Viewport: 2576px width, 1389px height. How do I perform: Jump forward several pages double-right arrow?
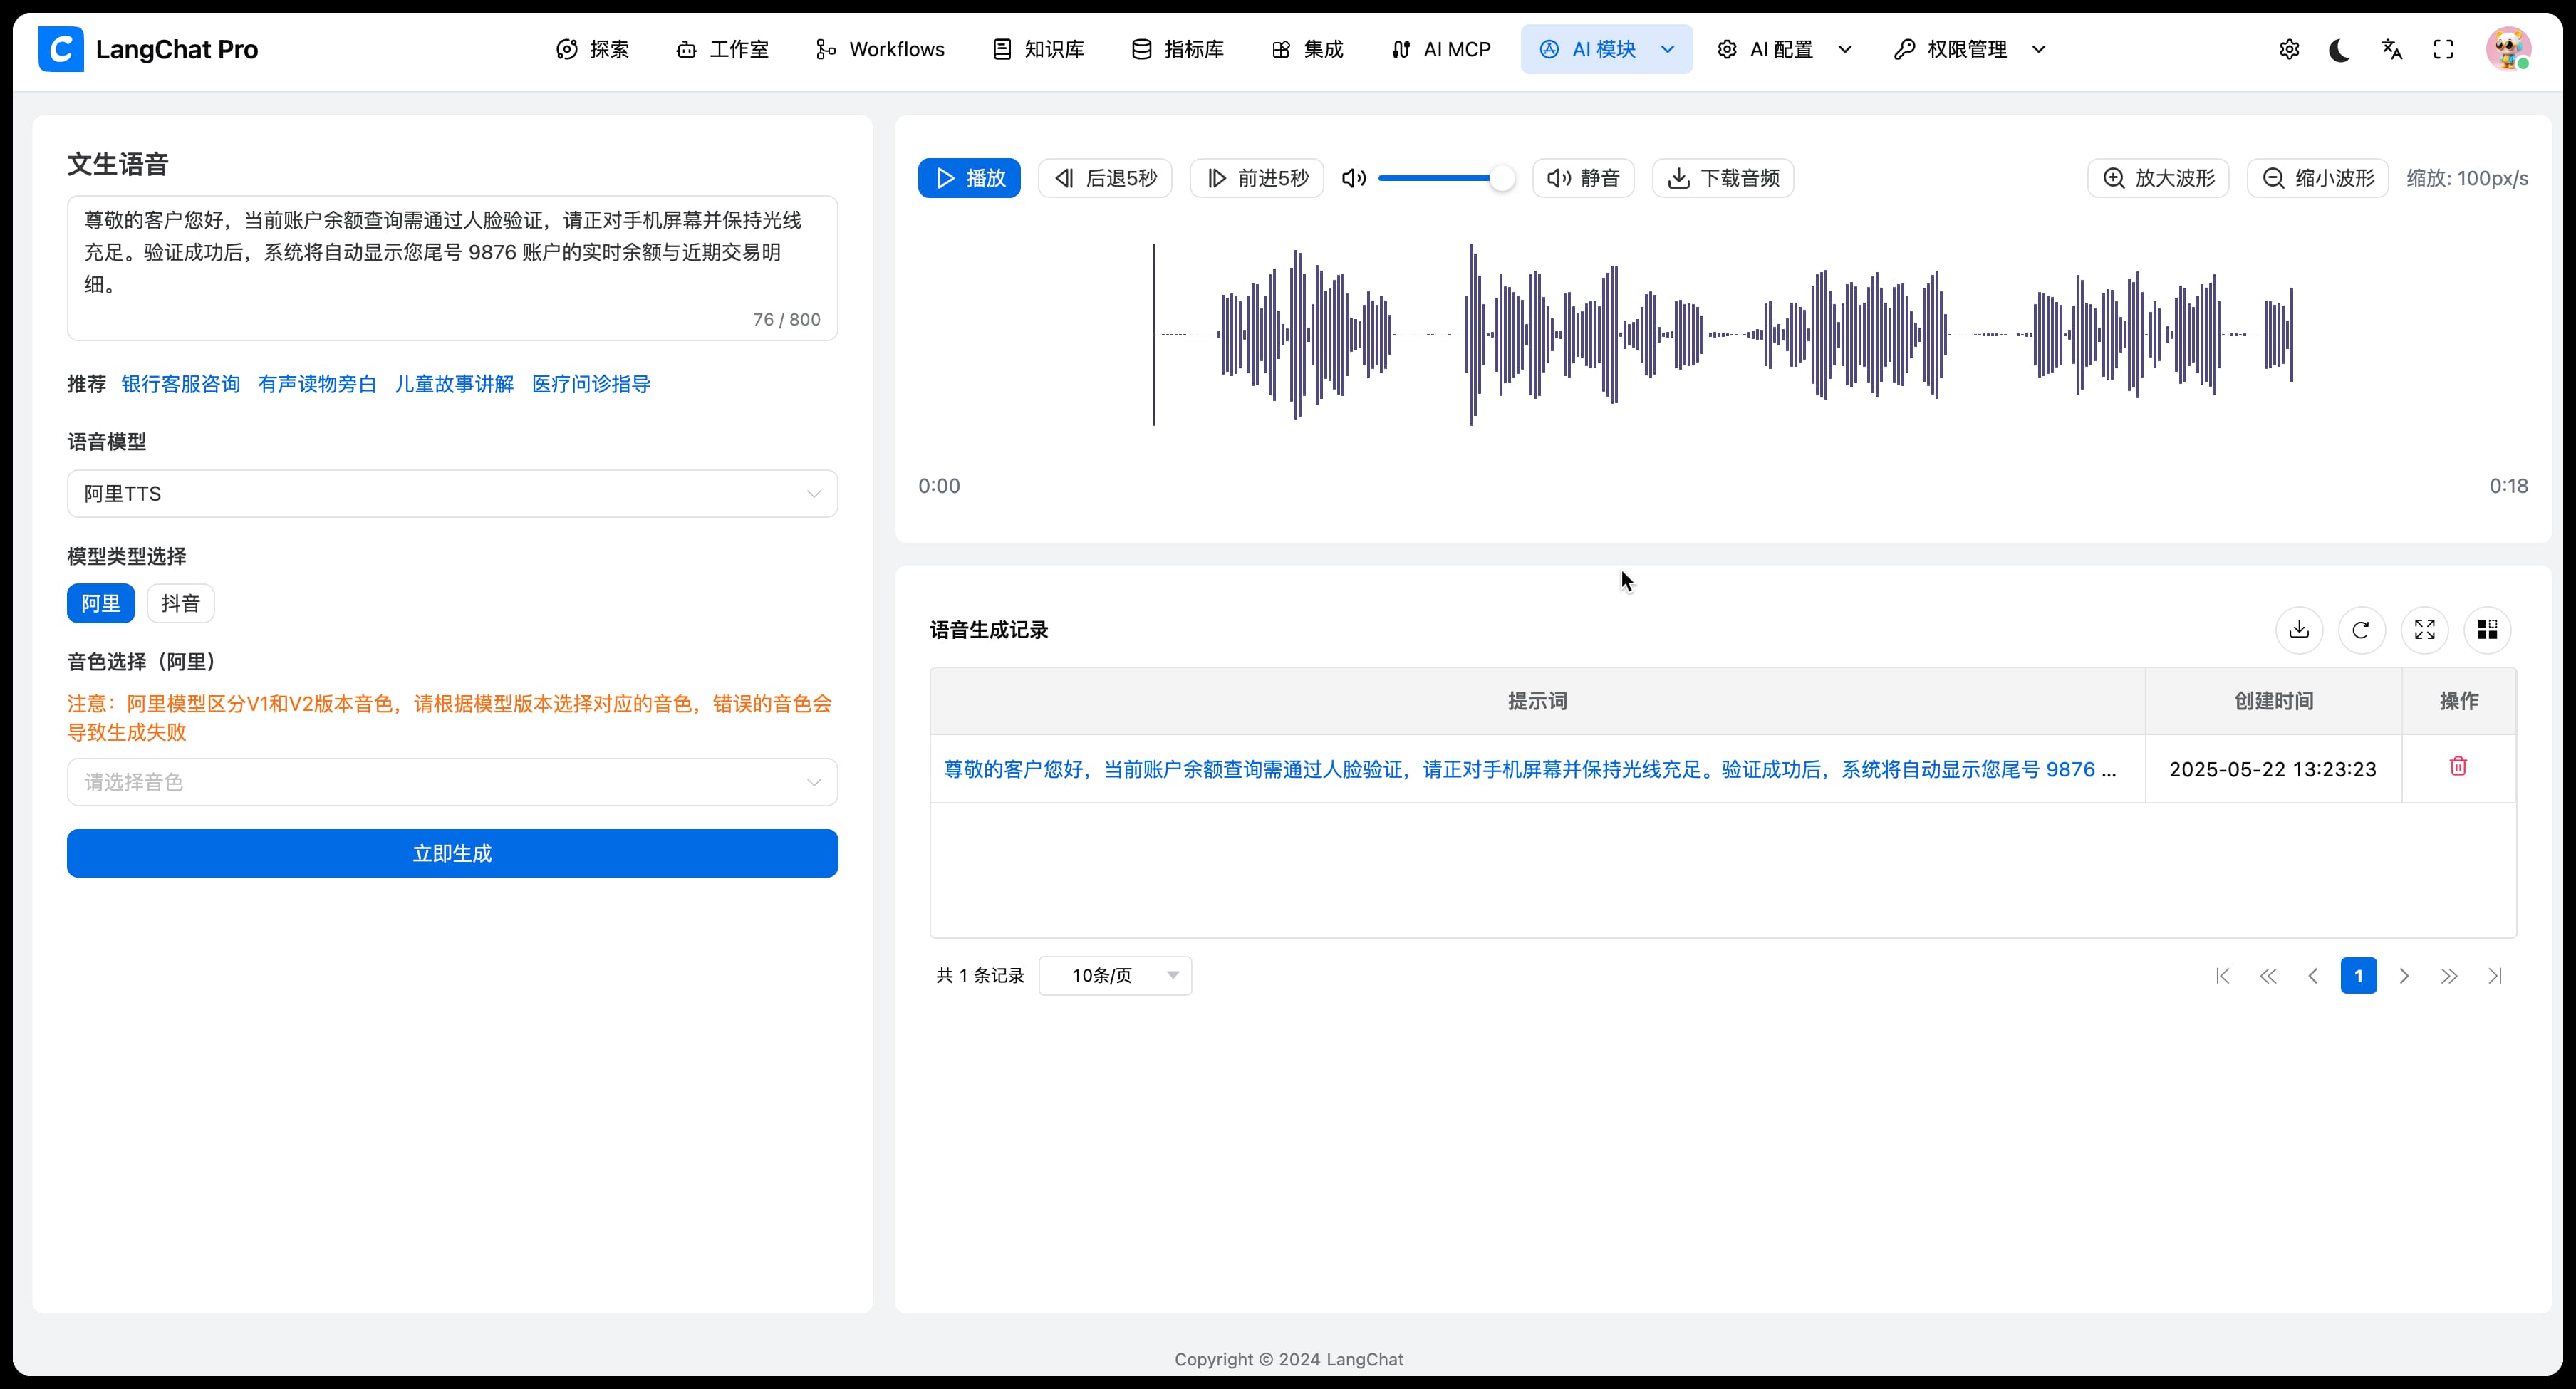[2449, 976]
